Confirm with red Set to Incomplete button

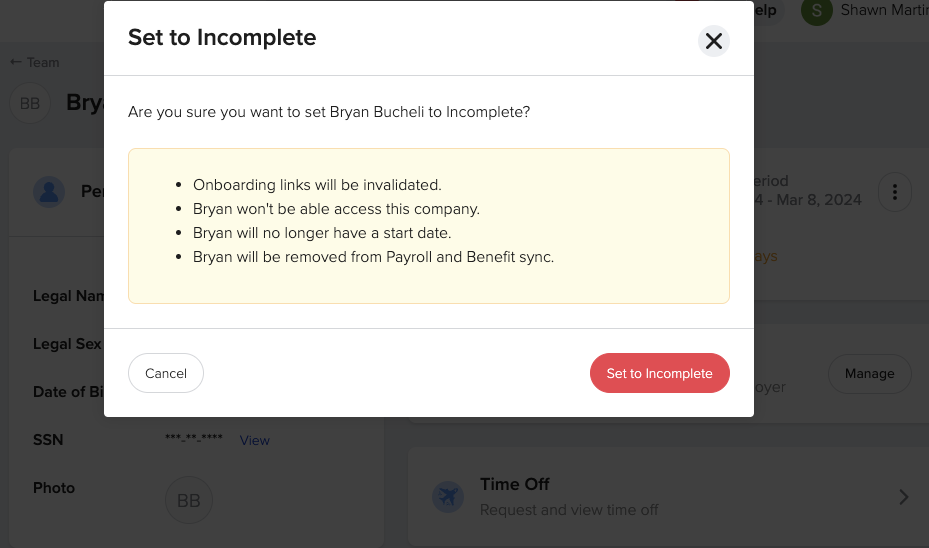pyautogui.click(x=659, y=373)
